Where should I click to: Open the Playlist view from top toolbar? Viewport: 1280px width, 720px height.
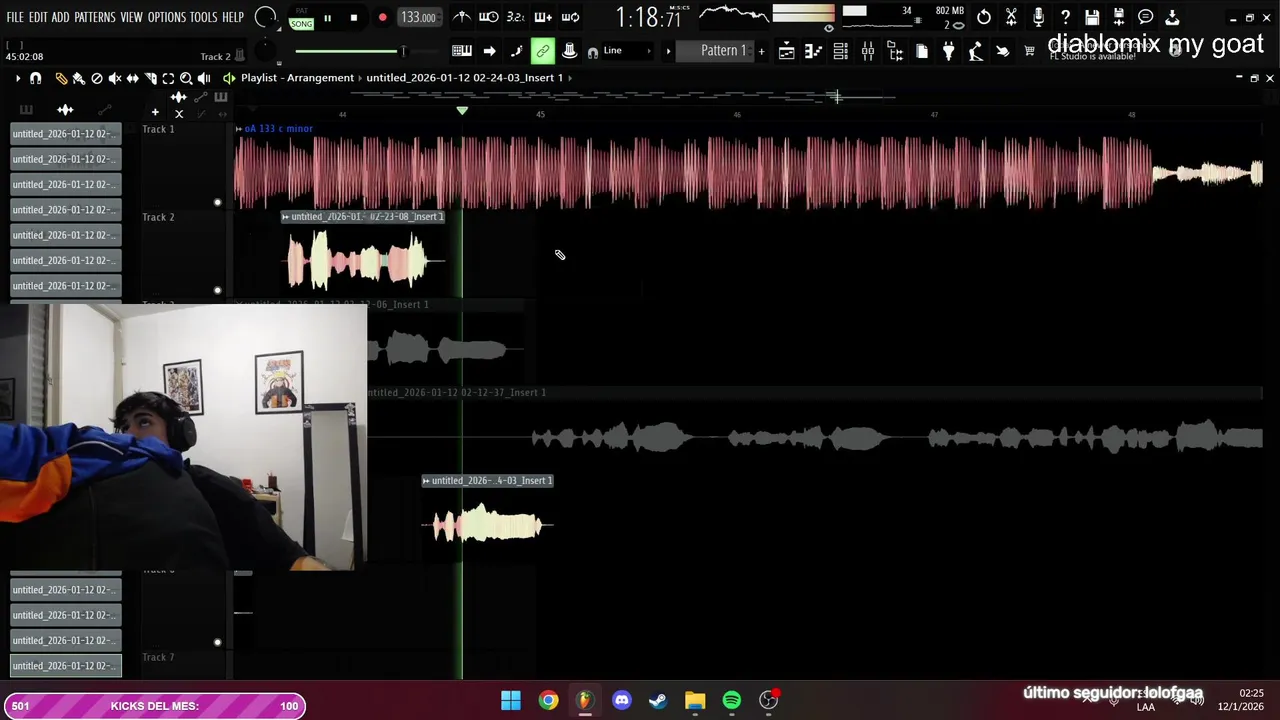click(x=787, y=51)
